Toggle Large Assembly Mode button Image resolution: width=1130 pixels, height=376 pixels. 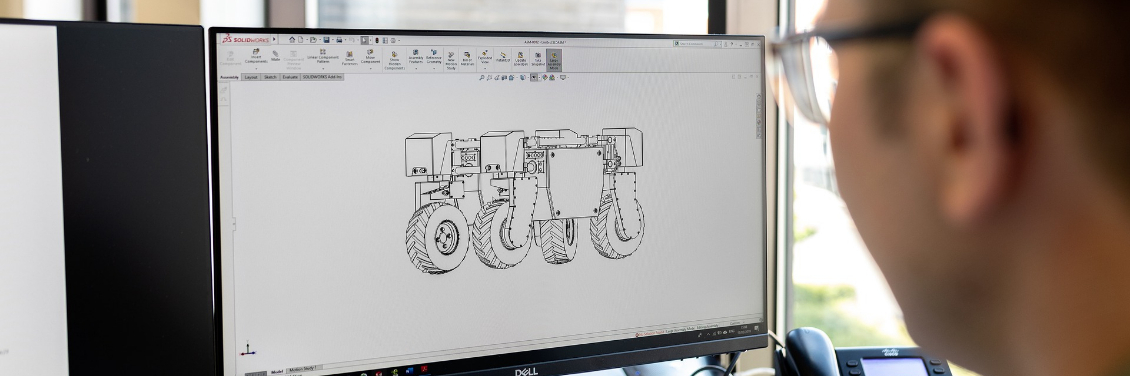[x=553, y=60]
